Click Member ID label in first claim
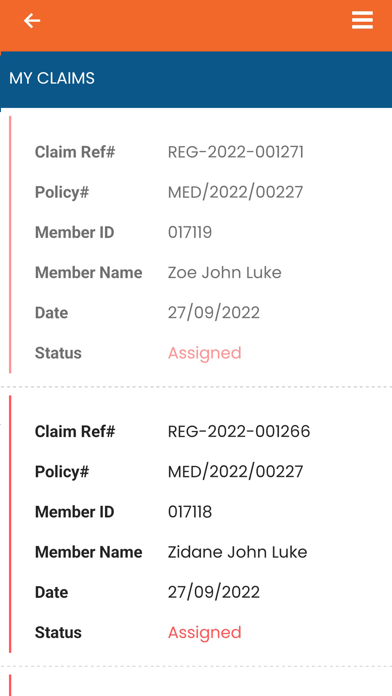 [x=75, y=233]
